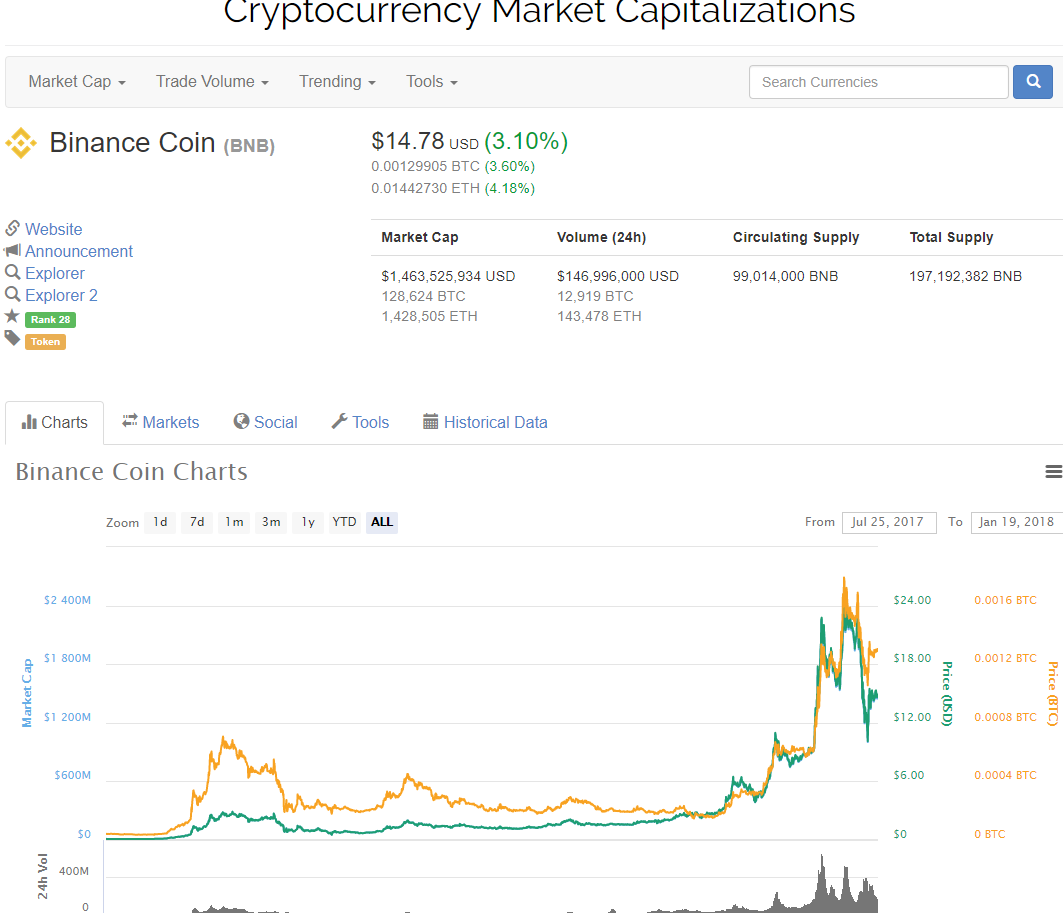Click the 143,478 ETH volume value
Image resolution: width=1063 pixels, height=913 pixels.
click(599, 317)
